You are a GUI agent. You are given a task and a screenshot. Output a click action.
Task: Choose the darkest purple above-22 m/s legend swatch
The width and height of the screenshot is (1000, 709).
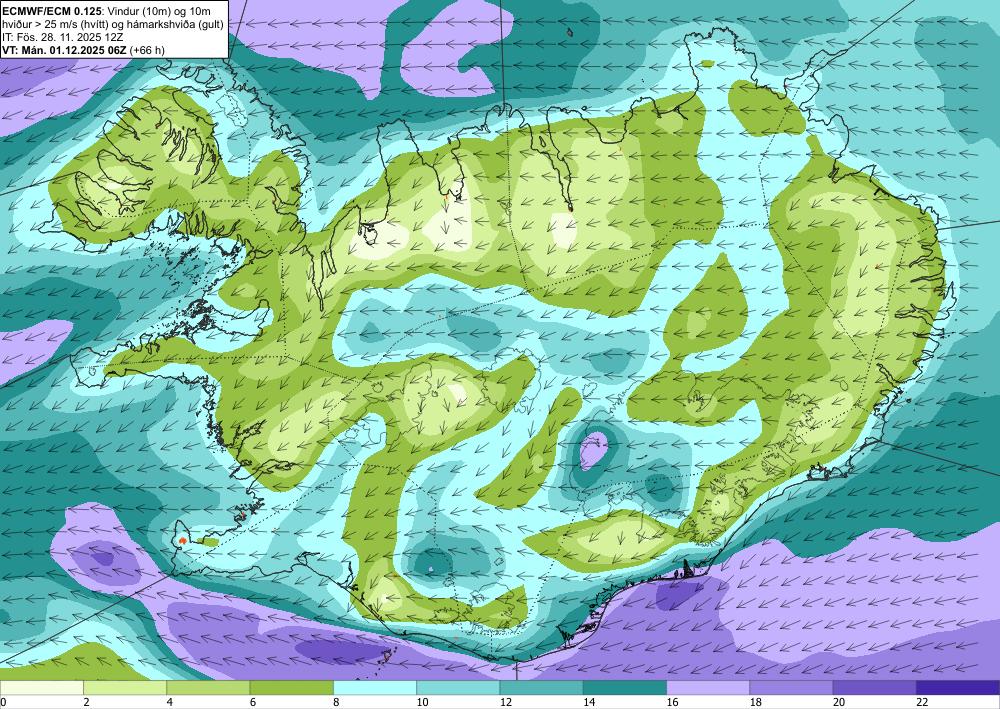[x=958, y=688]
